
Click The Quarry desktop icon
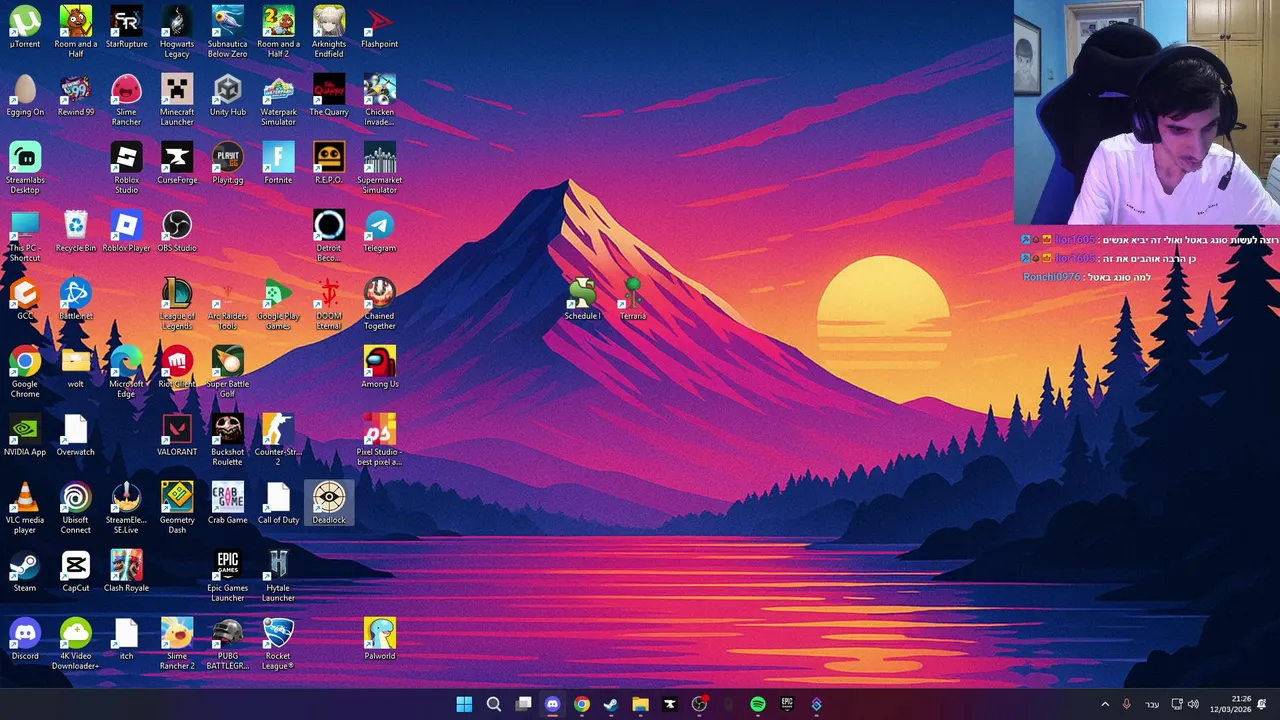coord(329,95)
